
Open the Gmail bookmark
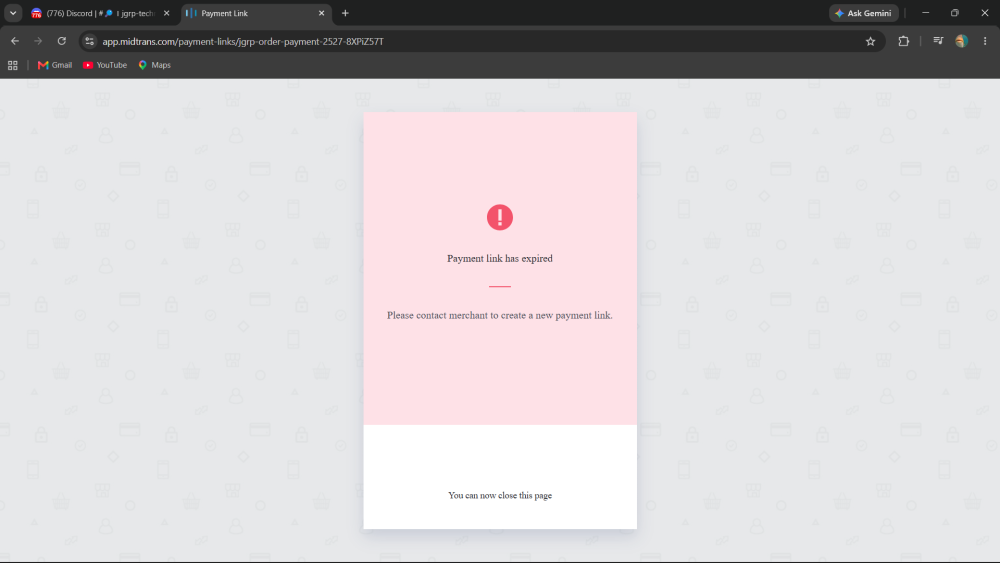click(x=55, y=65)
